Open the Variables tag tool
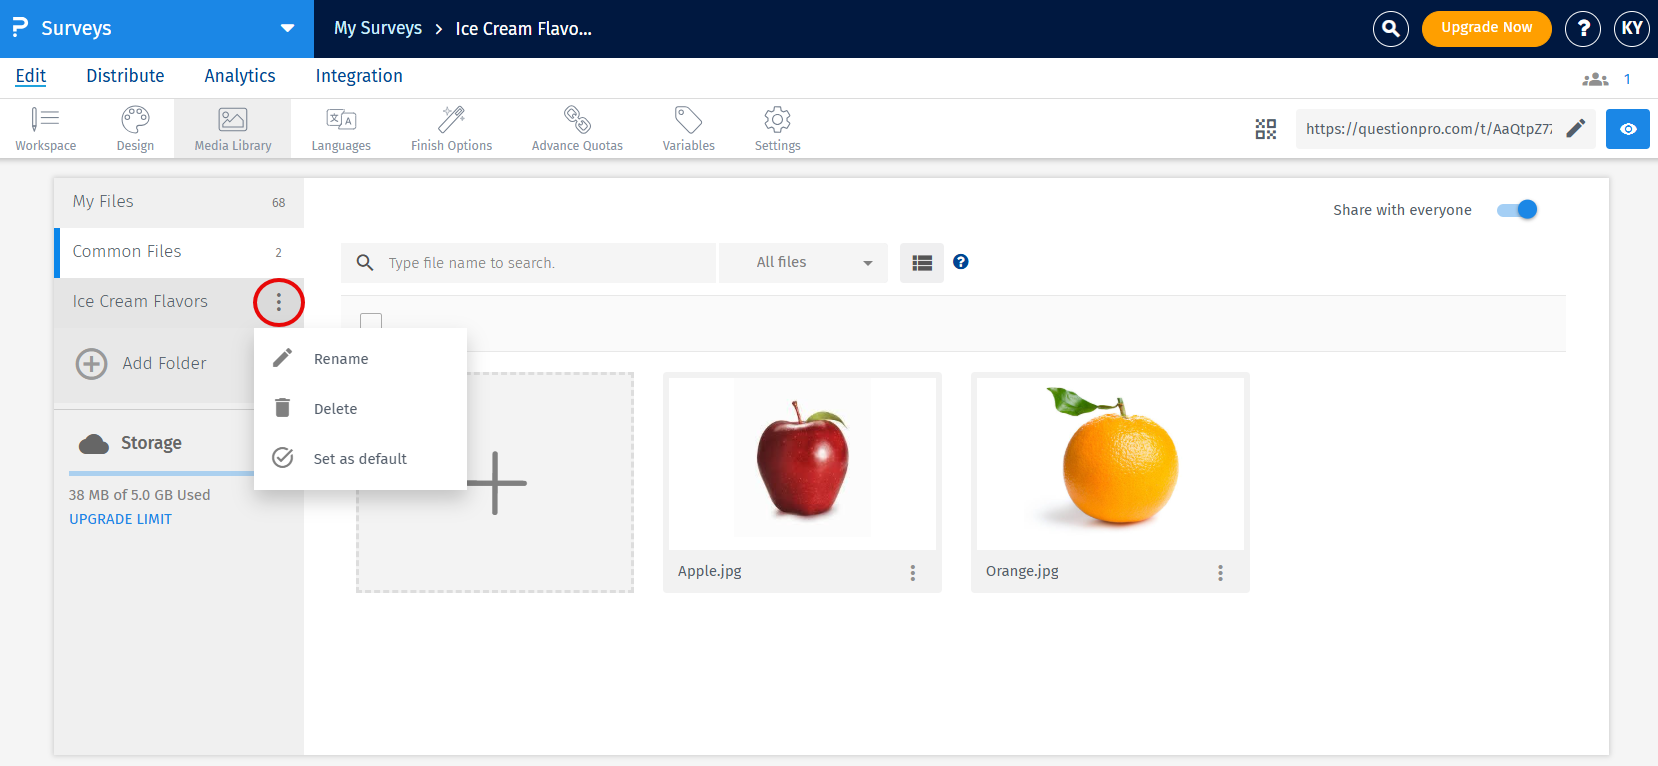Image resolution: width=1658 pixels, height=766 pixels. [x=688, y=129]
